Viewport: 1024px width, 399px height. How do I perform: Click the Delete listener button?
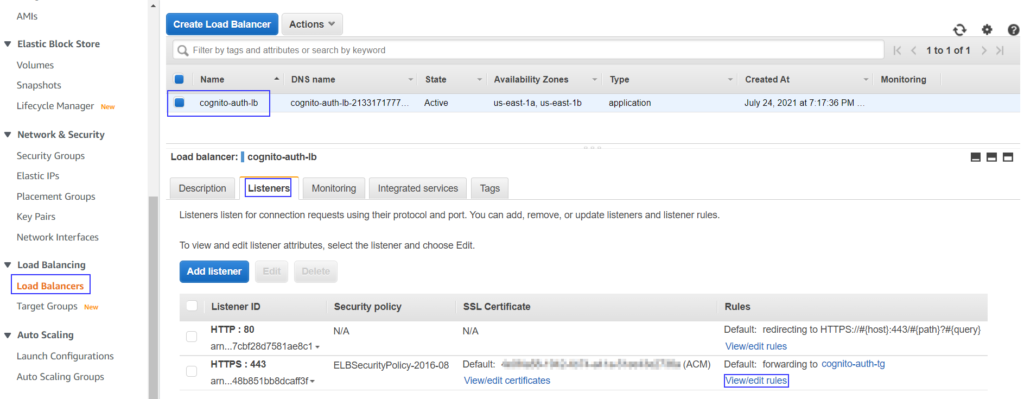[316, 271]
